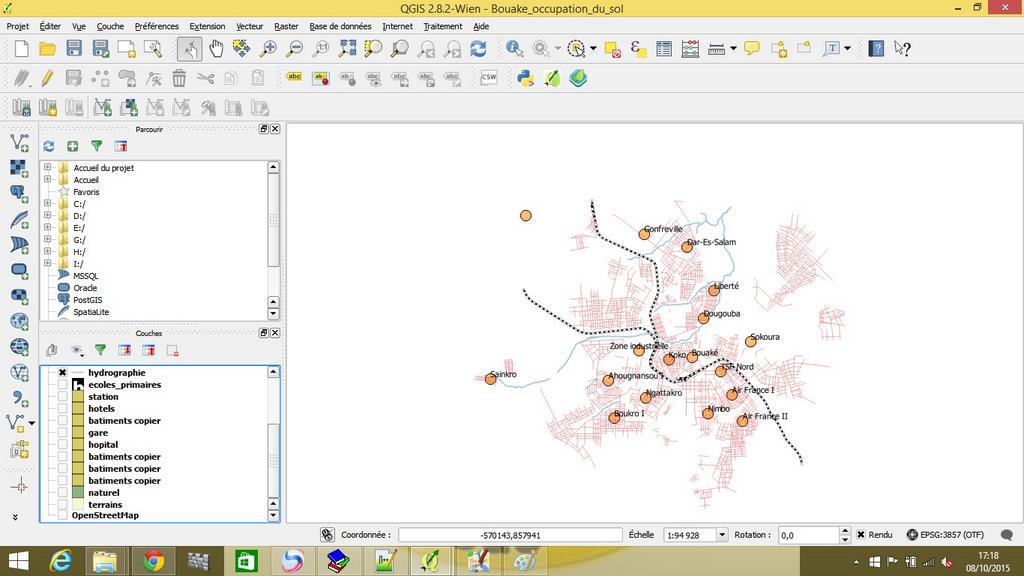Viewport: 1024px width, 576px height.
Task: Click the Help contents book icon
Action: (x=876, y=49)
